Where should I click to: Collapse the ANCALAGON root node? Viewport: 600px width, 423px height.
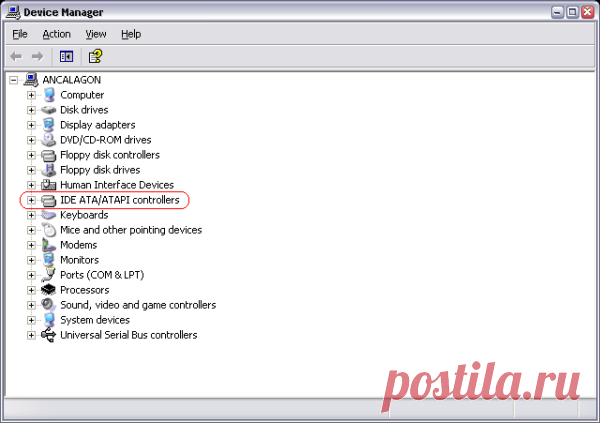coord(14,80)
